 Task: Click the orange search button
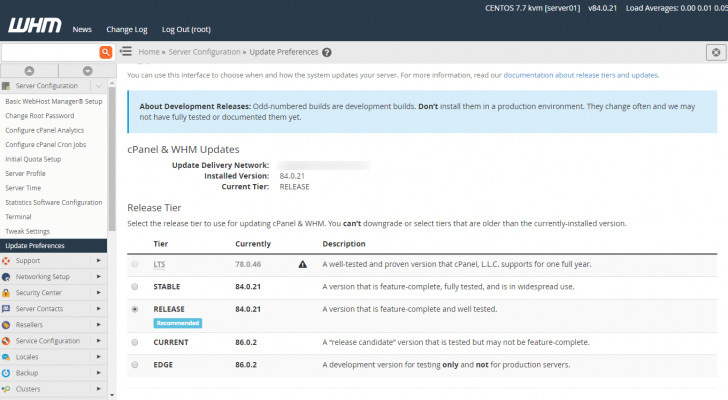click(x=105, y=51)
